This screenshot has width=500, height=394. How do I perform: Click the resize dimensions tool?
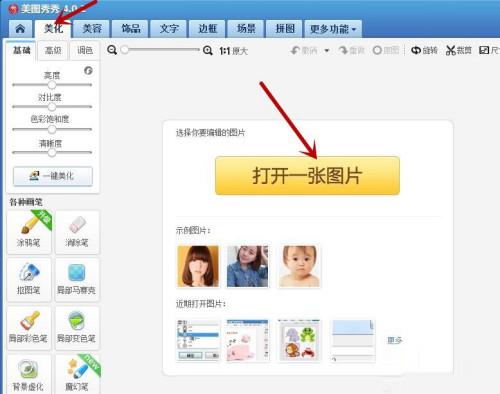(489, 51)
